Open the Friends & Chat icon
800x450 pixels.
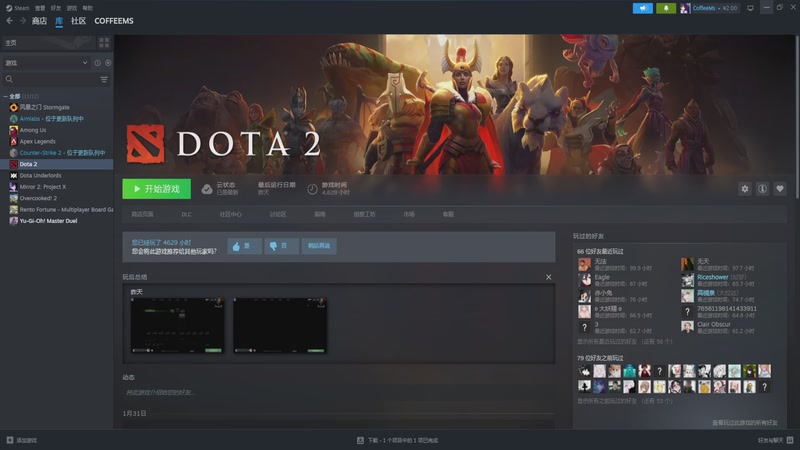[x=790, y=440]
